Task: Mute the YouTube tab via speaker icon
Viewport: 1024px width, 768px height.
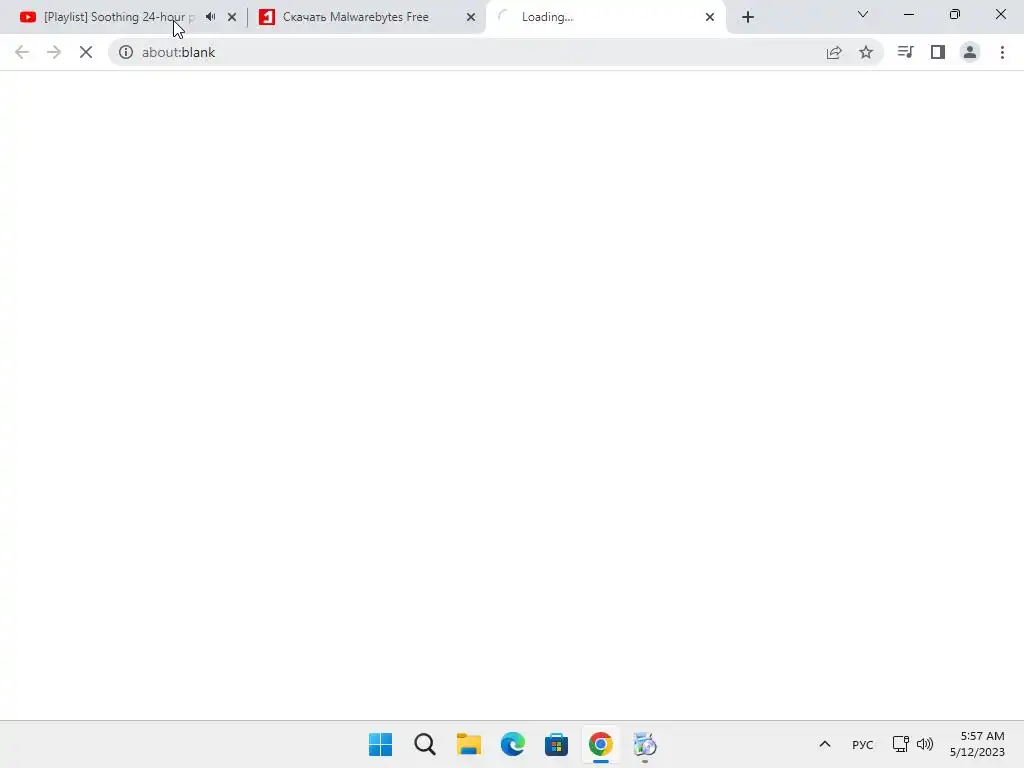Action: [x=210, y=17]
